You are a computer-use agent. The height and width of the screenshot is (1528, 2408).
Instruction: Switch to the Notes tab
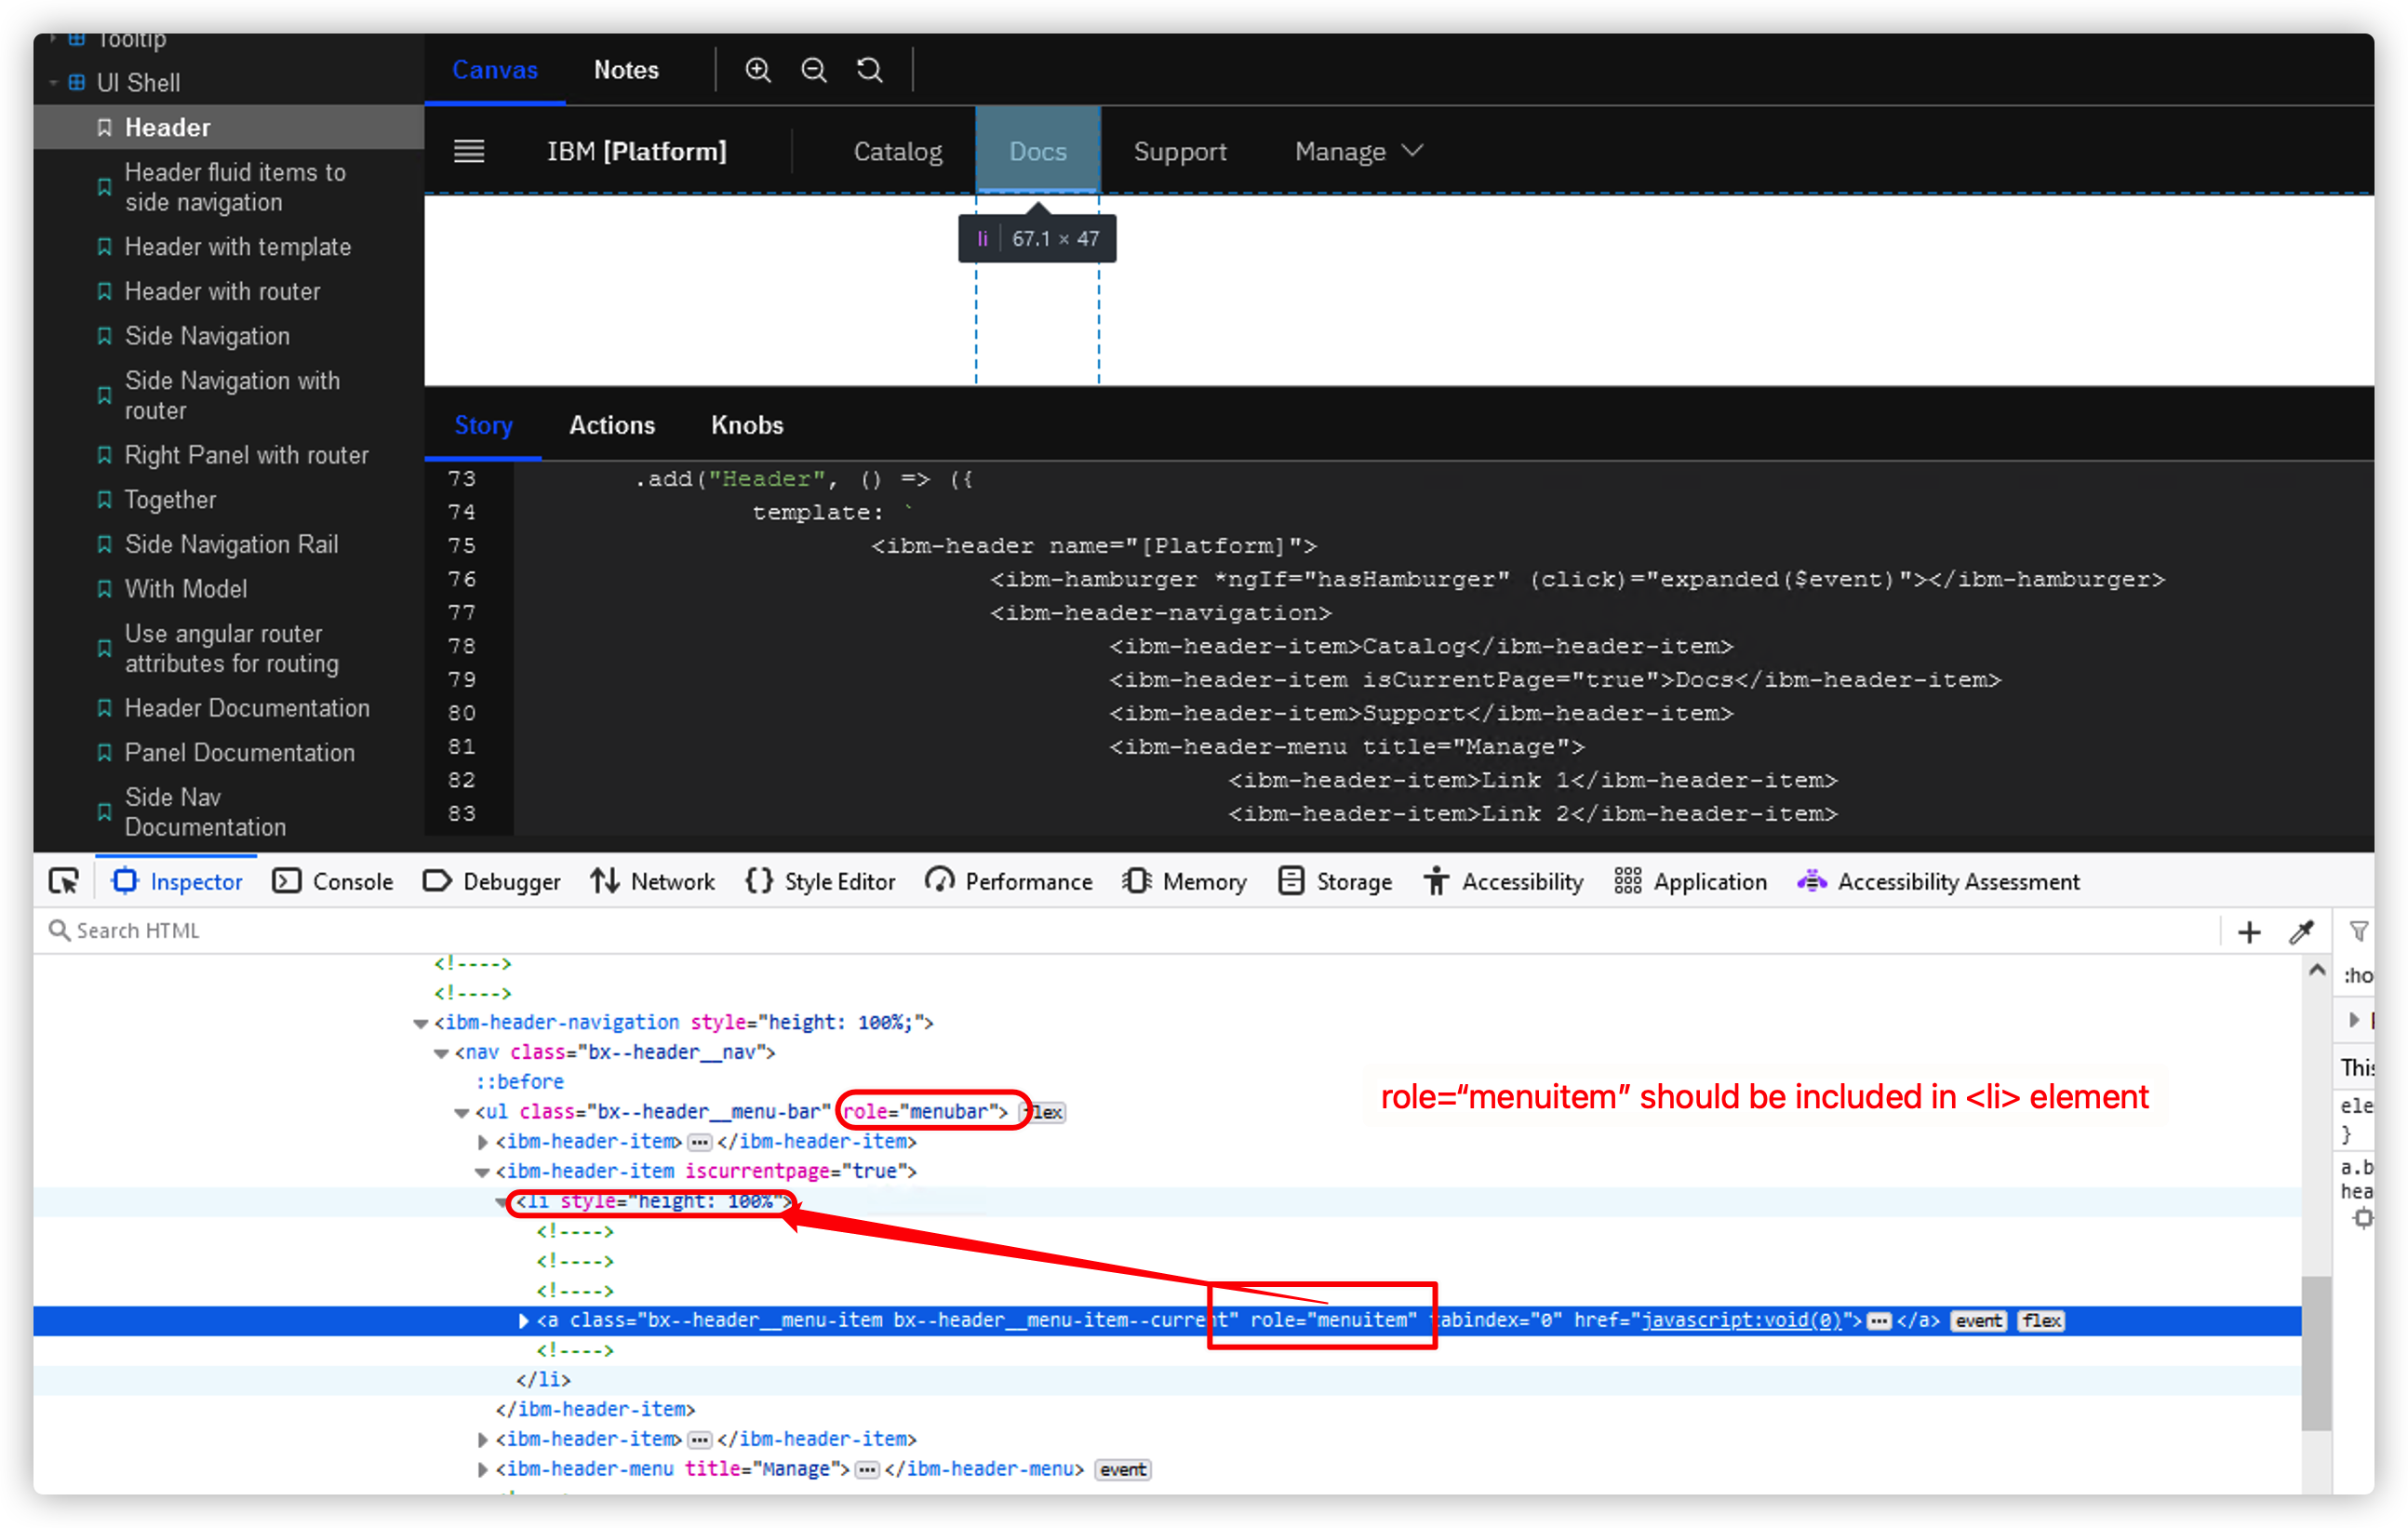[x=626, y=69]
